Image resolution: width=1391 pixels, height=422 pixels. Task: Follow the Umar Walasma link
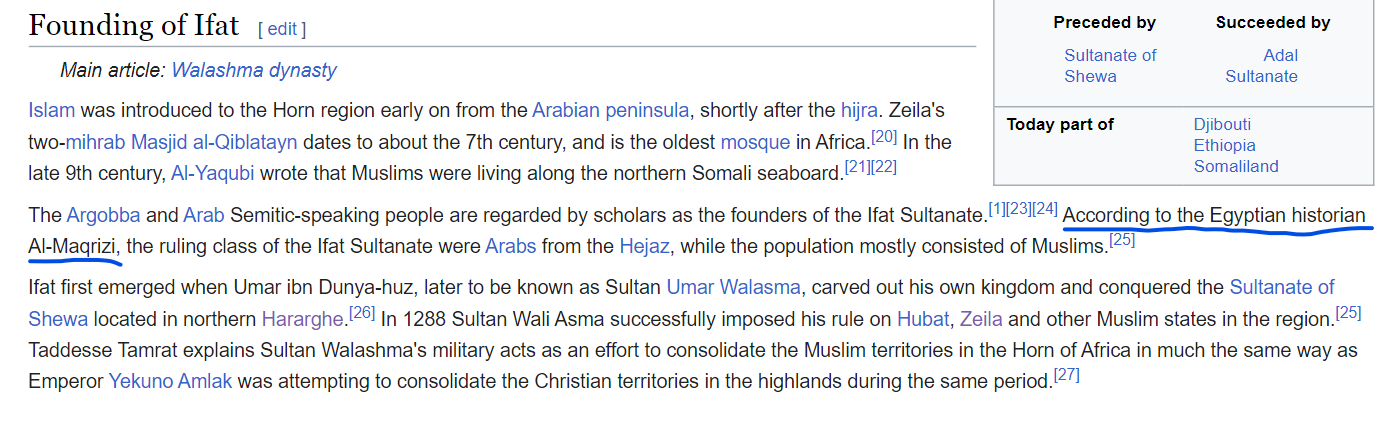click(x=733, y=288)
